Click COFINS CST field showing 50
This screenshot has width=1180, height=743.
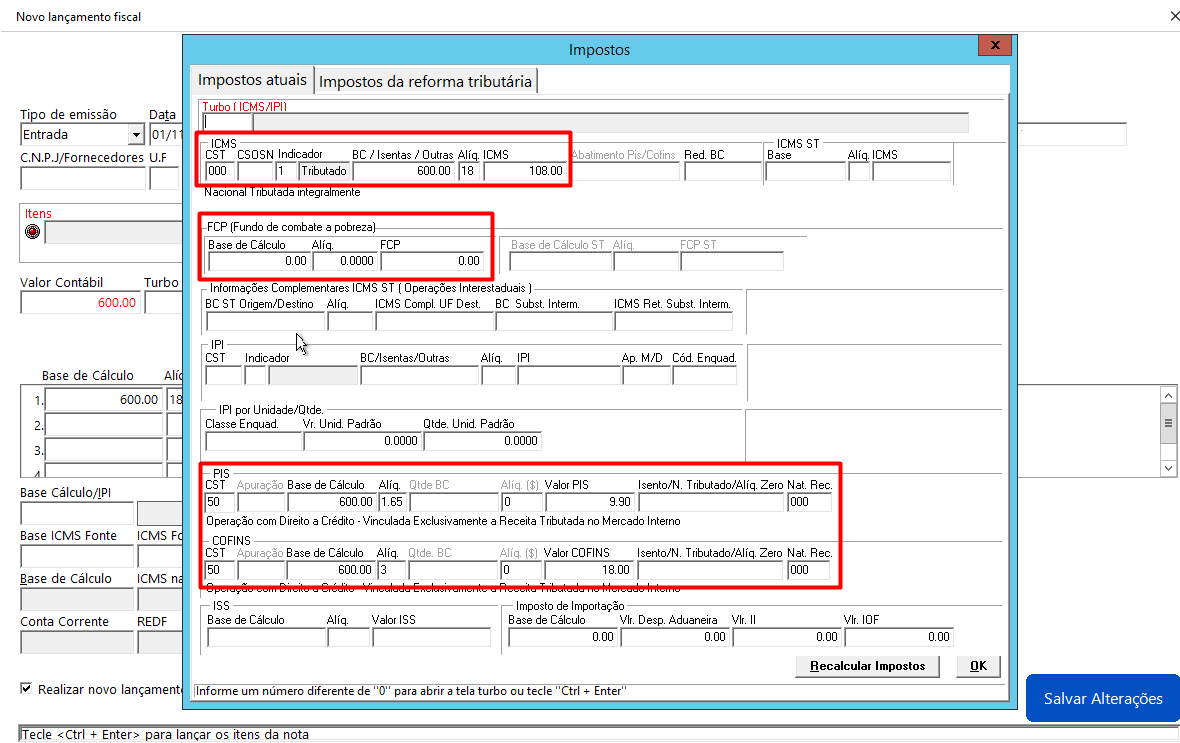pyautogui.click(x=219, y=570)
